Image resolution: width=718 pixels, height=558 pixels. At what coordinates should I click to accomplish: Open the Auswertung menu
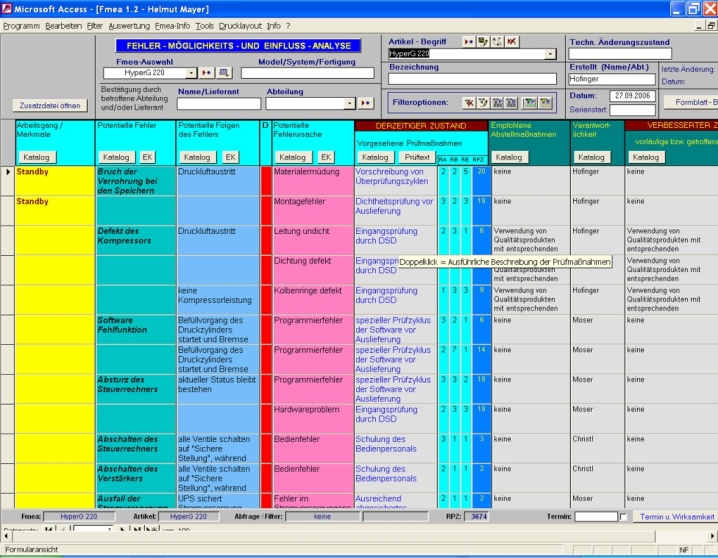point(128,24)
